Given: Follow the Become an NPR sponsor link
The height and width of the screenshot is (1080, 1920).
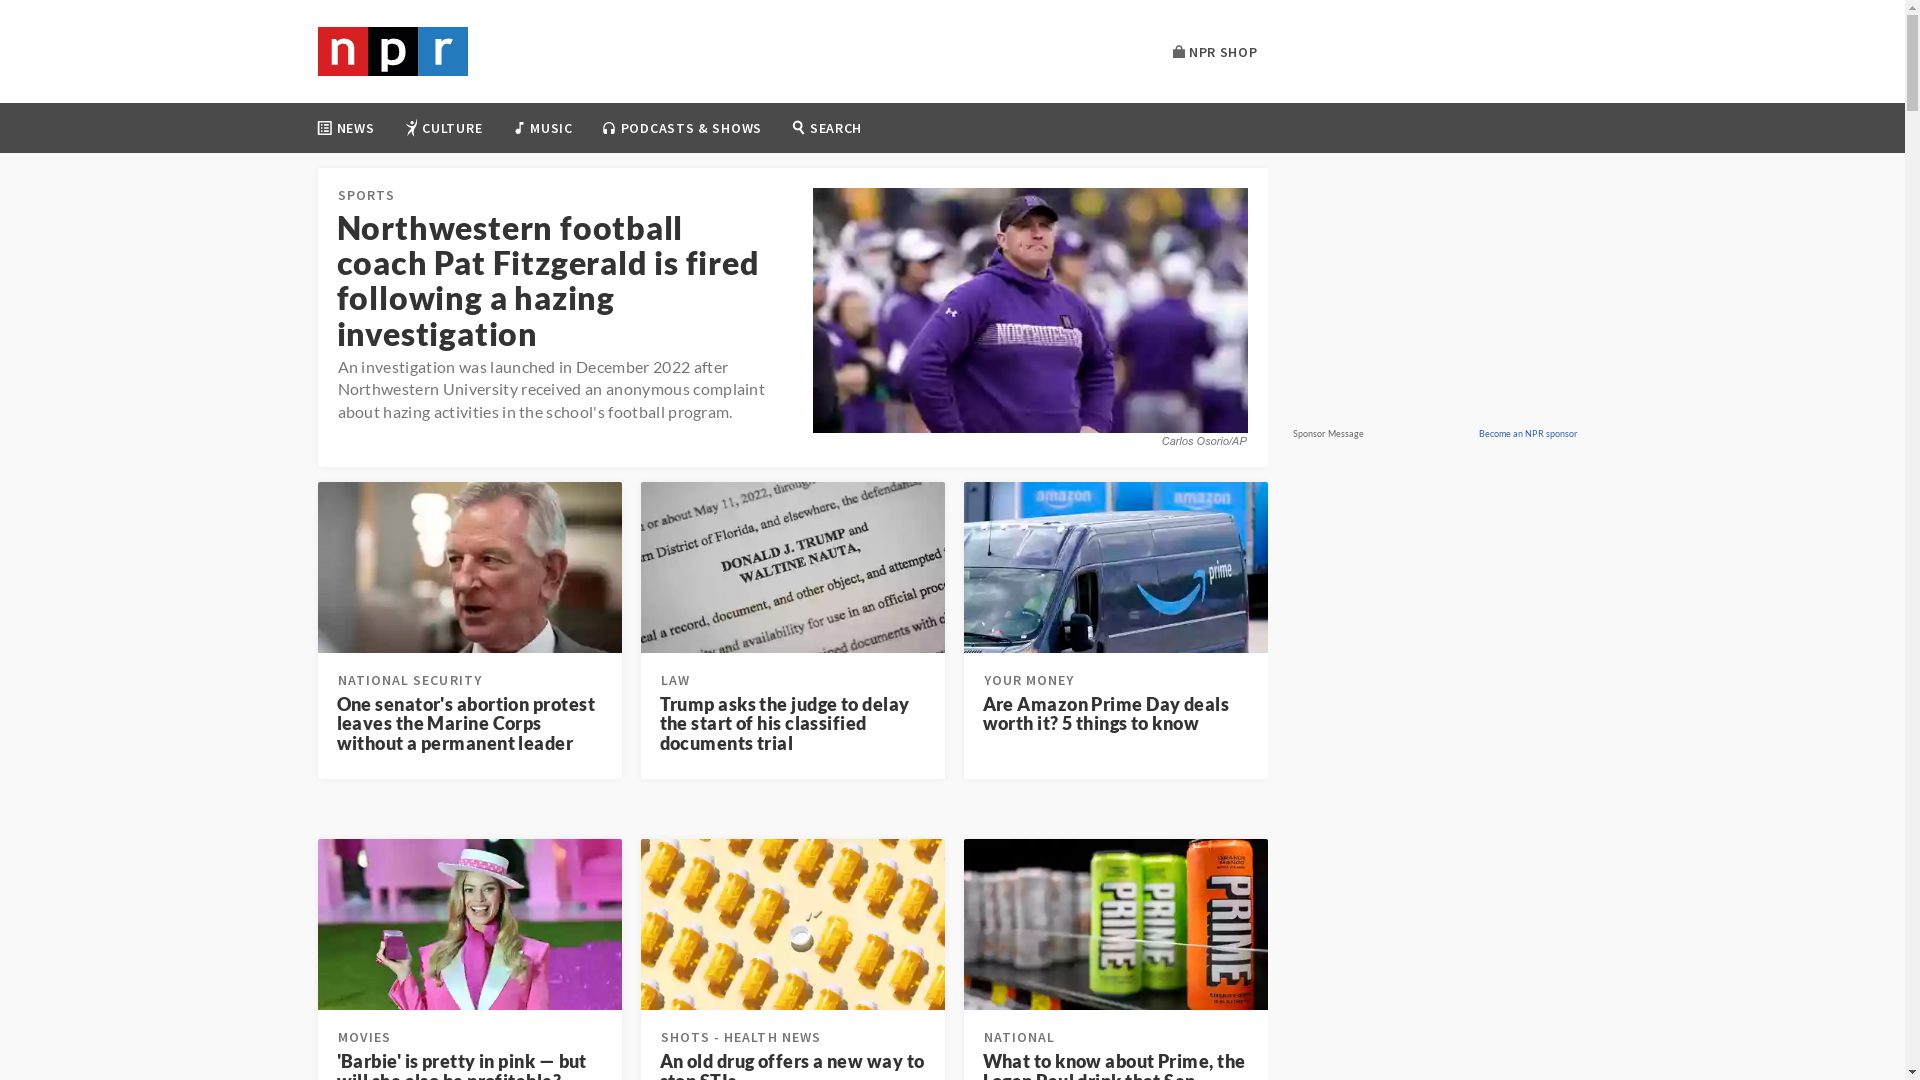Looking at the screenshot, I should pyautogui.click(x=1527, y=434).
